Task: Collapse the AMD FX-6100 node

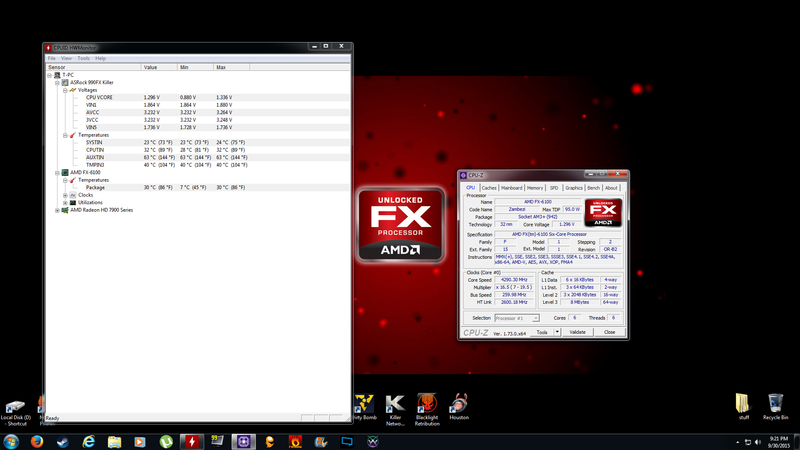Action: [x=57, y=173]
